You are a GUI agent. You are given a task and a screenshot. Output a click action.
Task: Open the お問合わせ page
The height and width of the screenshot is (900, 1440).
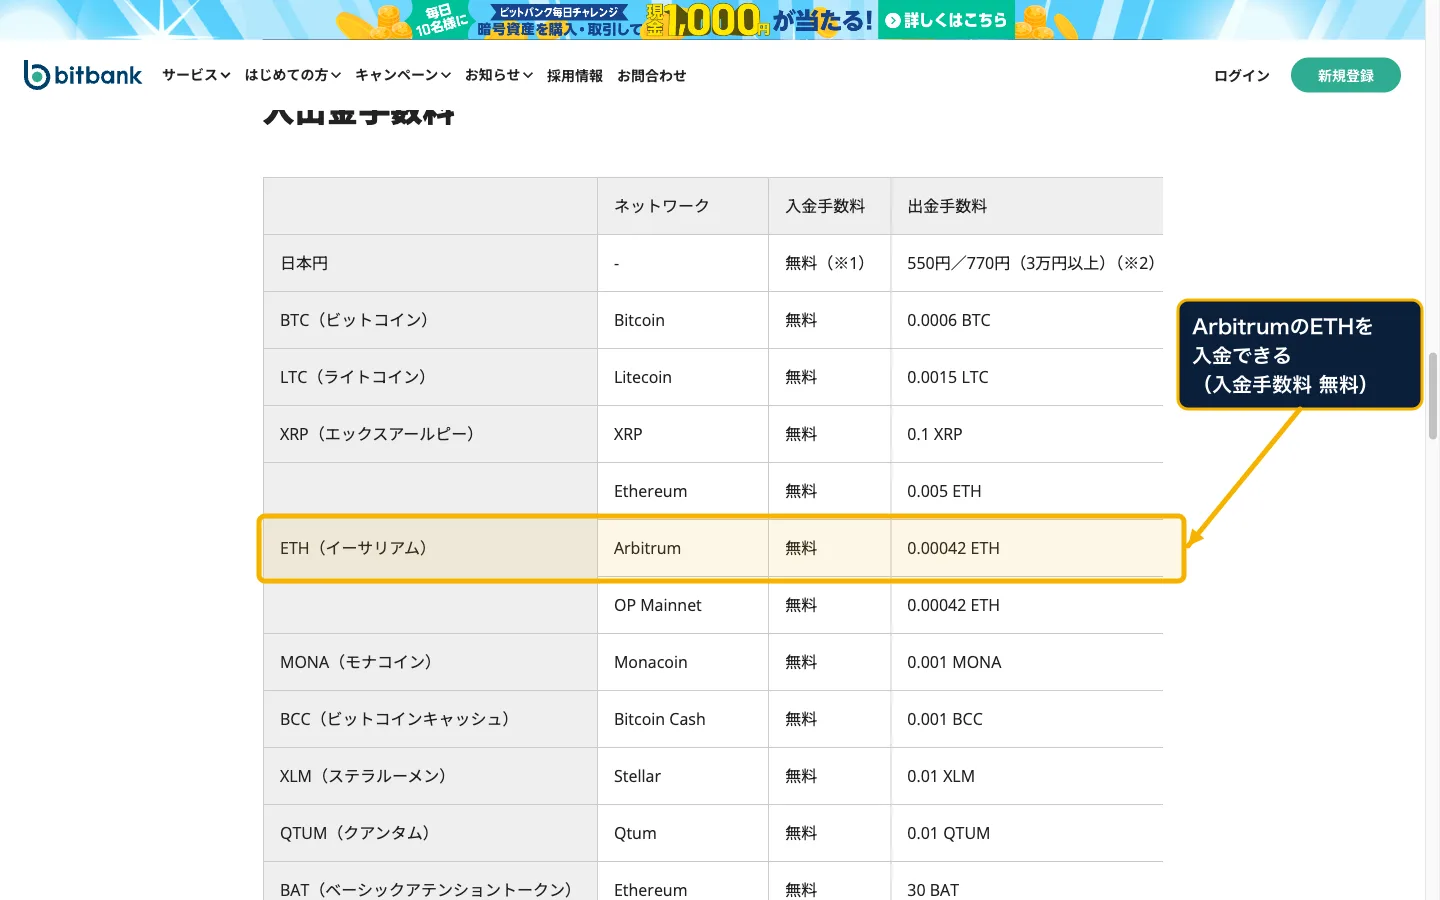point(652,76)
